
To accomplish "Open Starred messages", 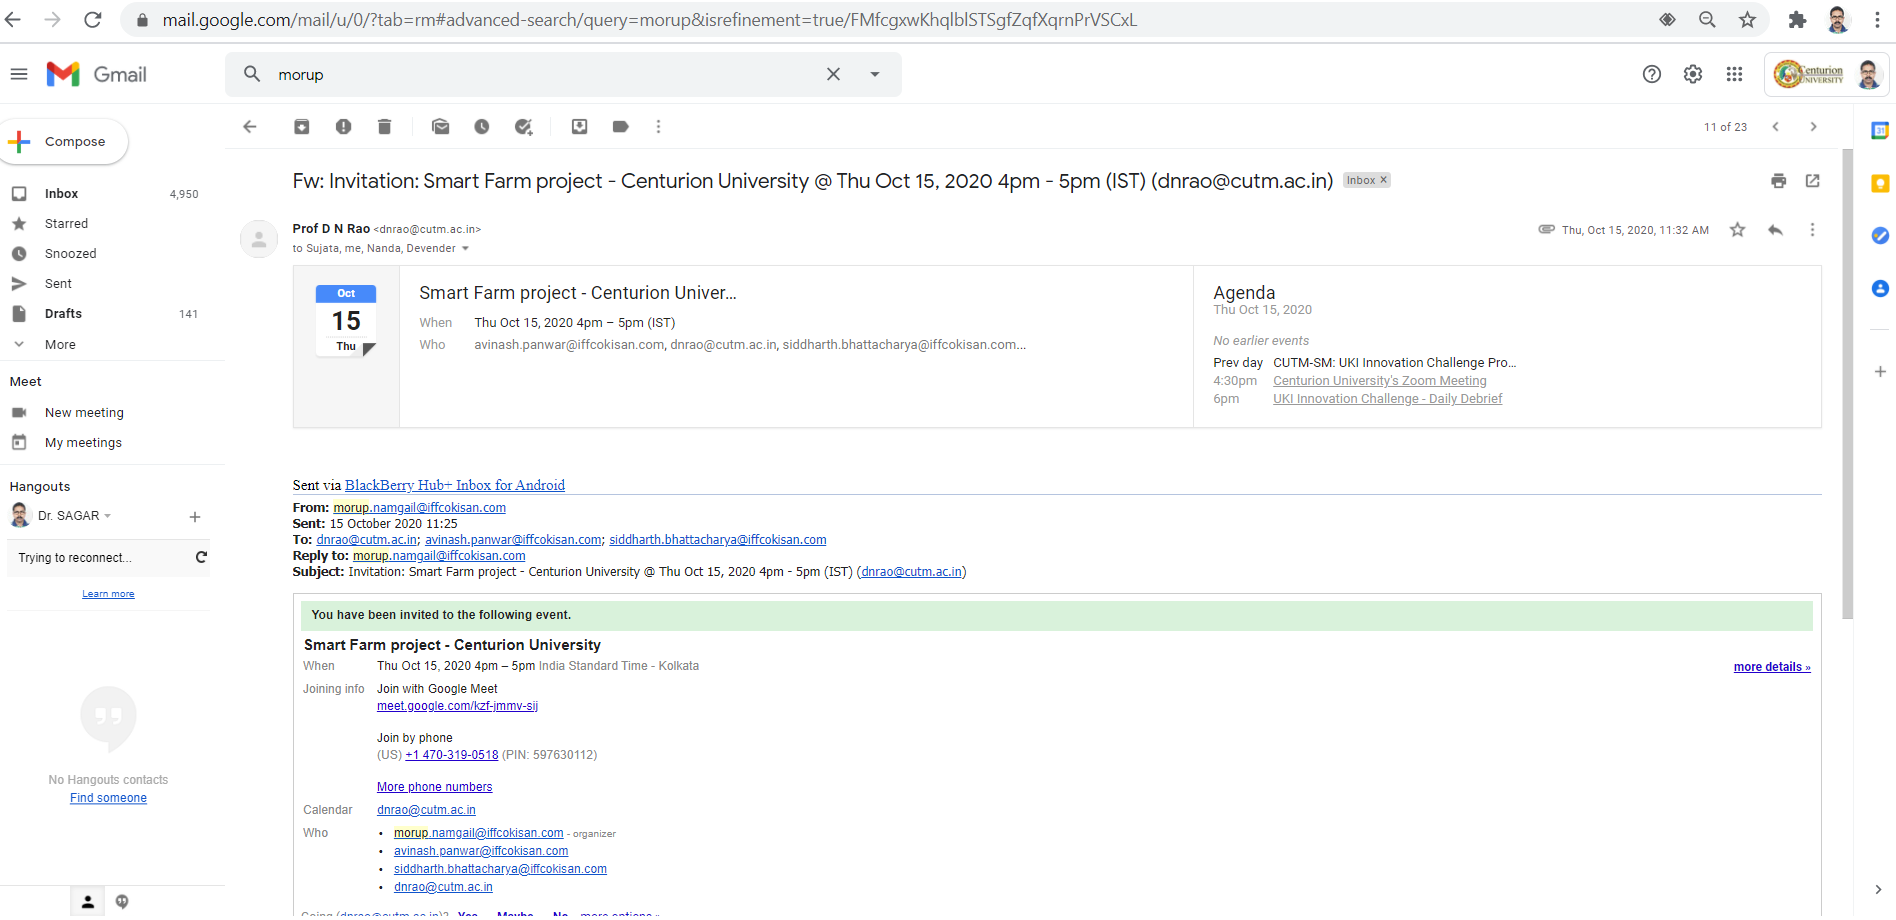I will click(x=66, y=224).
